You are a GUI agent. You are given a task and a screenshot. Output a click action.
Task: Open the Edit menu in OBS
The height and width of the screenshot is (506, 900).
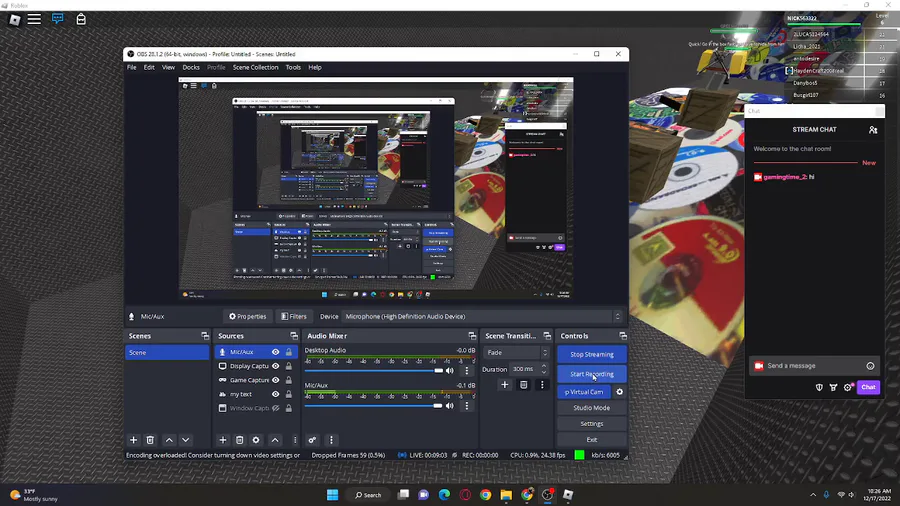pos(149,67)
